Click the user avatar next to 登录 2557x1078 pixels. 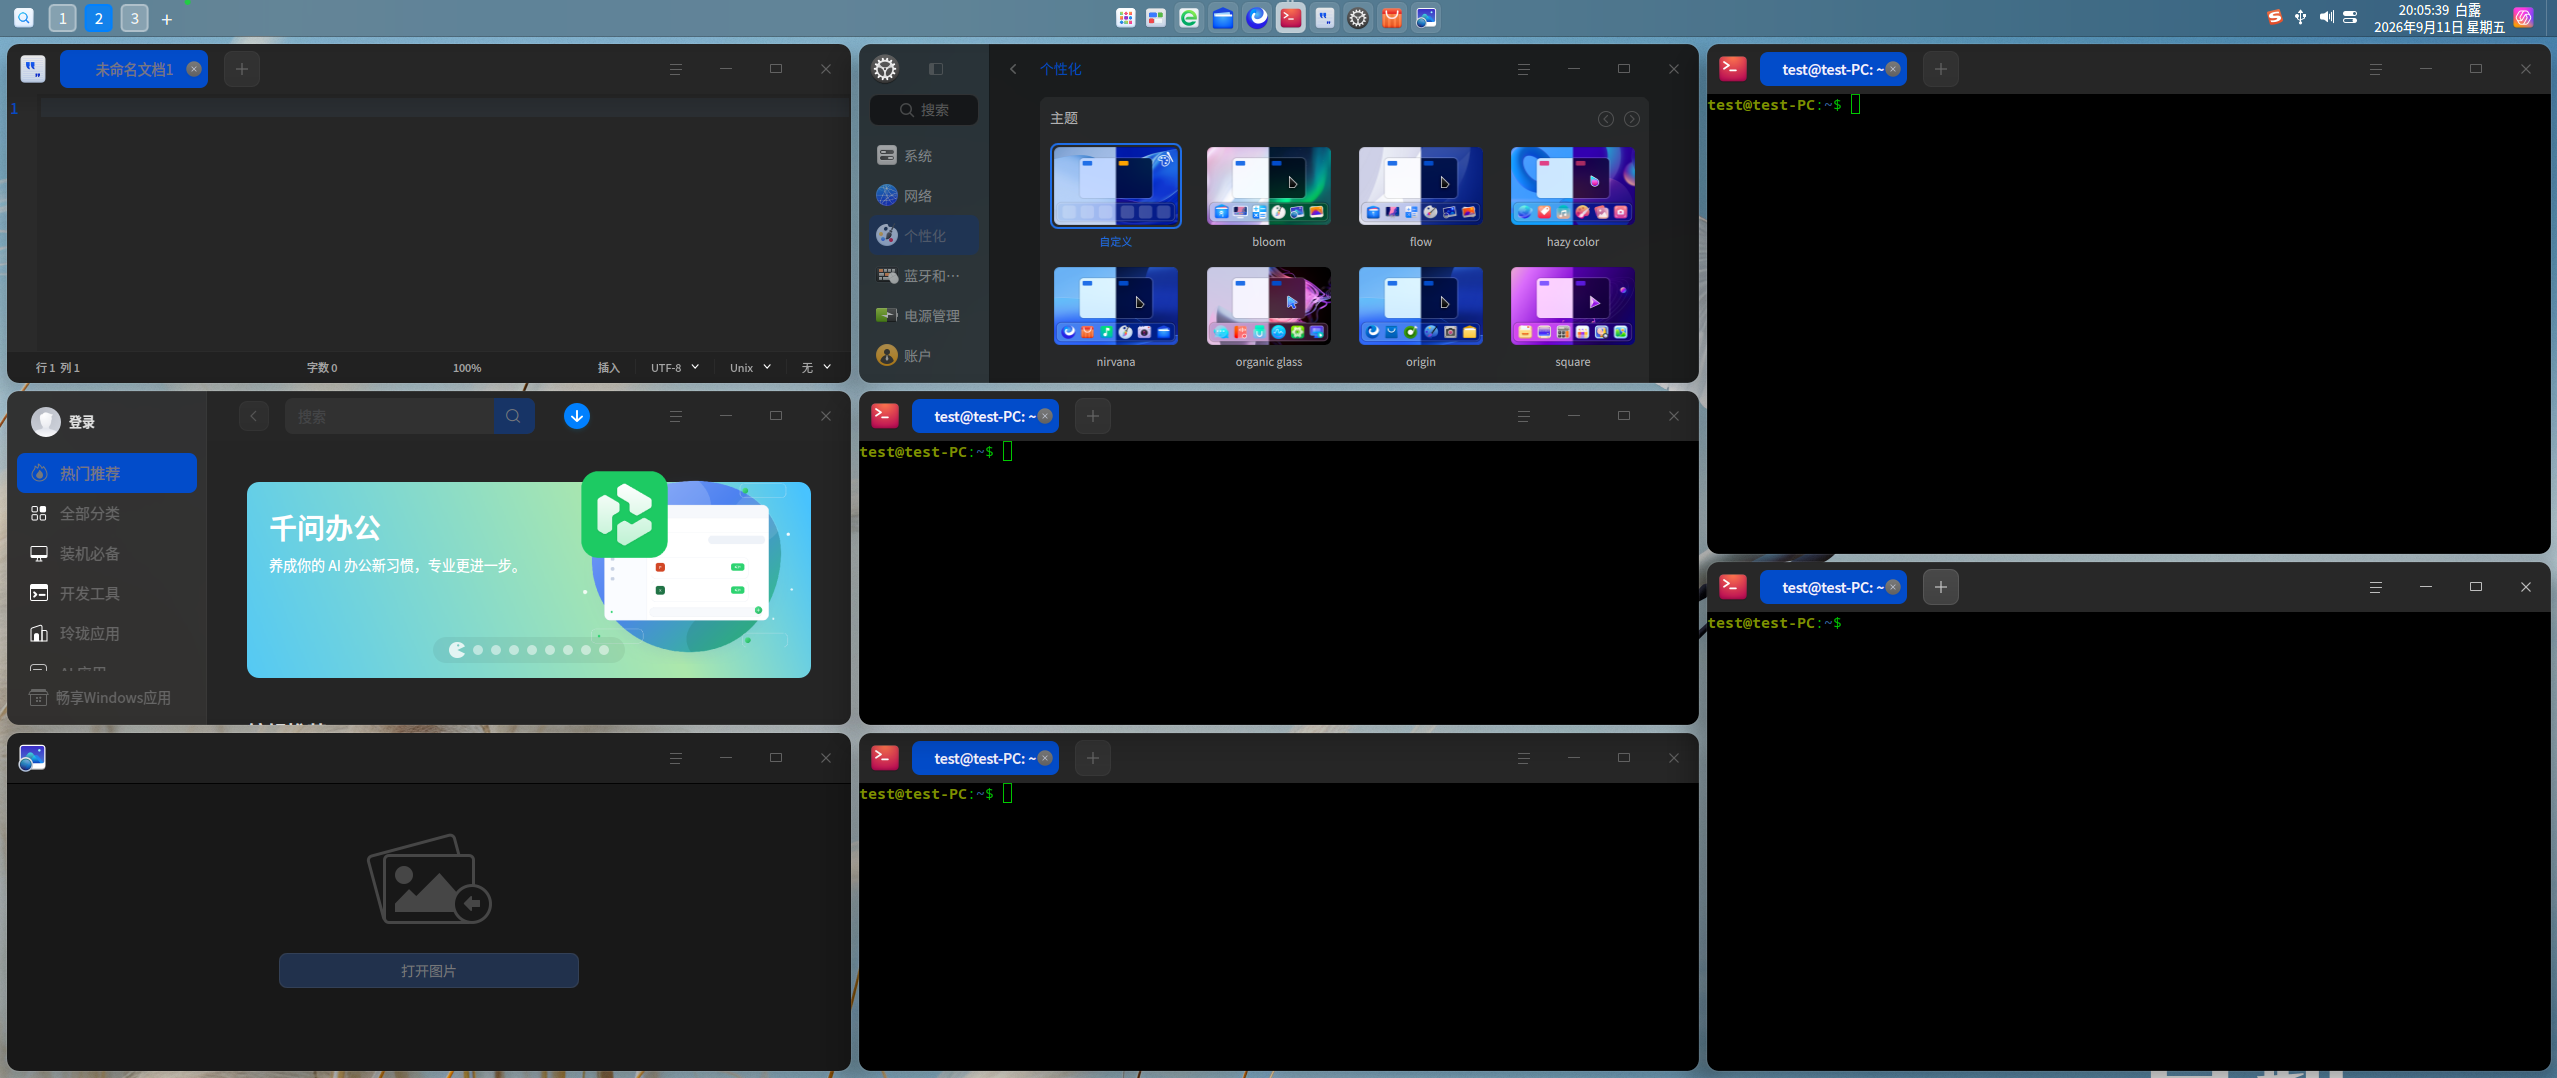pyautogui.click(x=45, y=422)
